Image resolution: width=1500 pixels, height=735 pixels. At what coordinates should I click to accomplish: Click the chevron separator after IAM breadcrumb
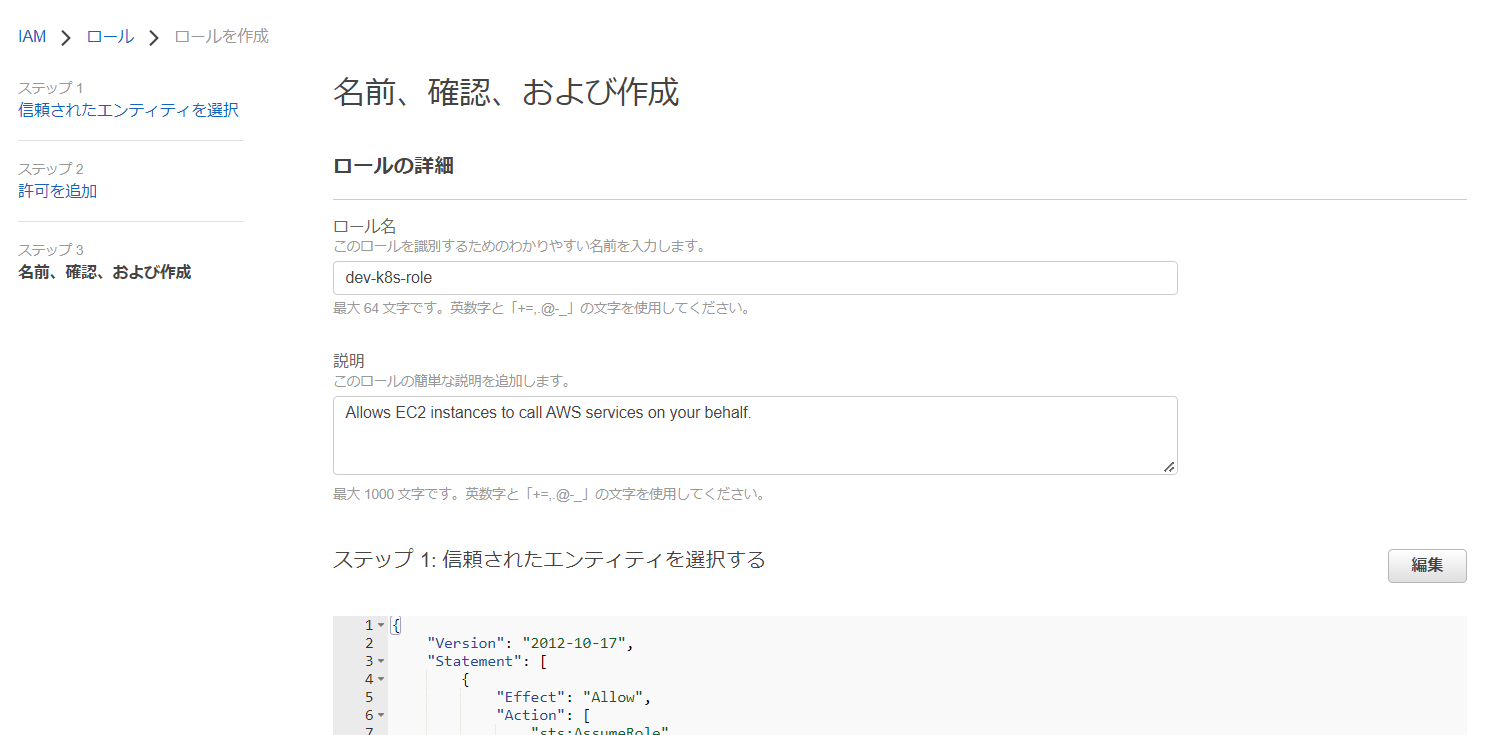tap(66, 38)
